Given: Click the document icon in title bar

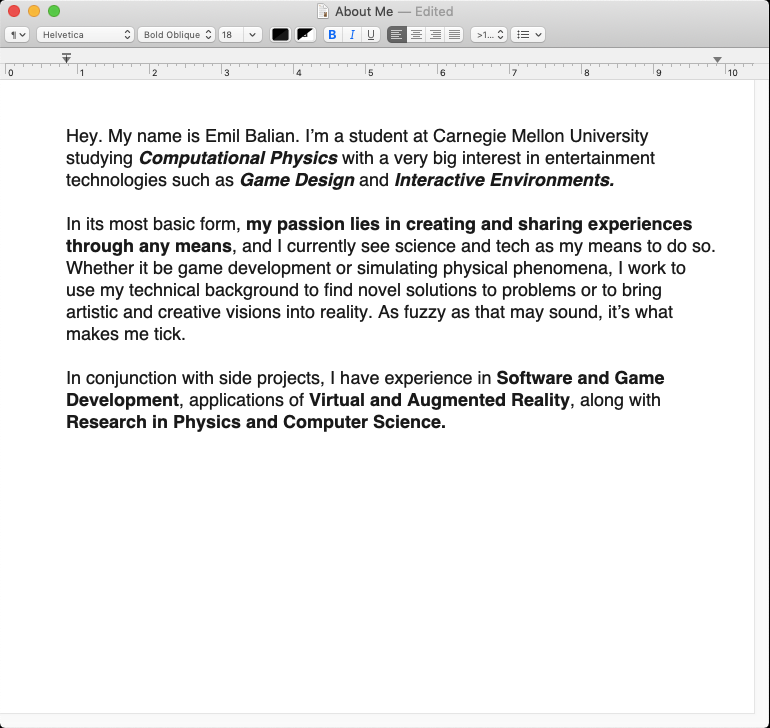Looking at the screenshot, I should [x=323, y=11].
